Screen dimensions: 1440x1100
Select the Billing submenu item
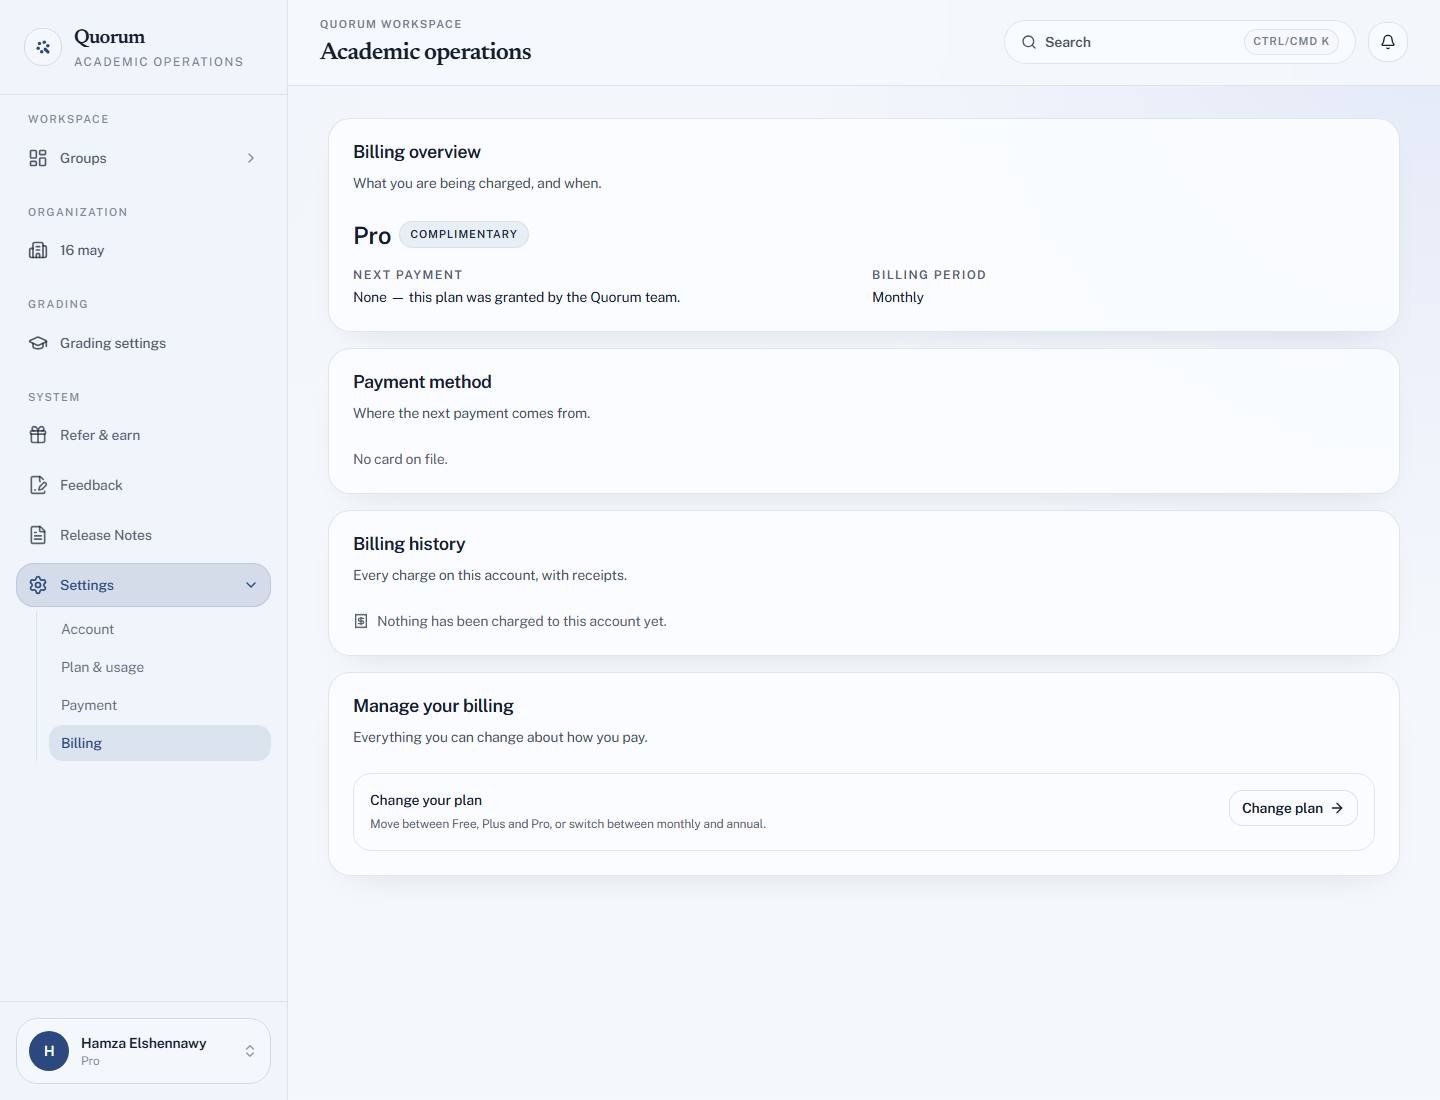click(160, 743)
